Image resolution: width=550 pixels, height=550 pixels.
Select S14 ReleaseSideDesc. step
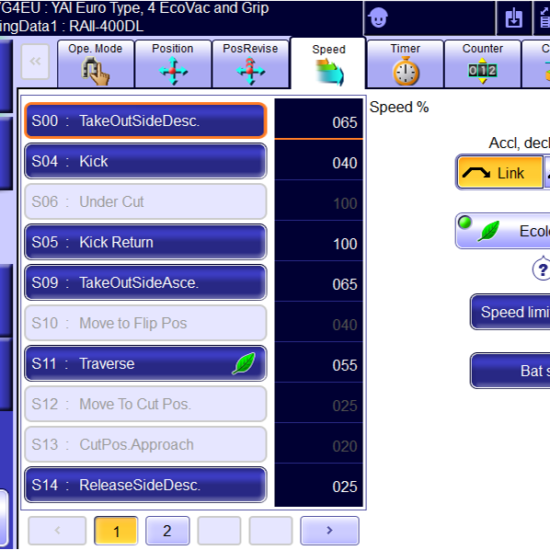click(x=146, y=485)
